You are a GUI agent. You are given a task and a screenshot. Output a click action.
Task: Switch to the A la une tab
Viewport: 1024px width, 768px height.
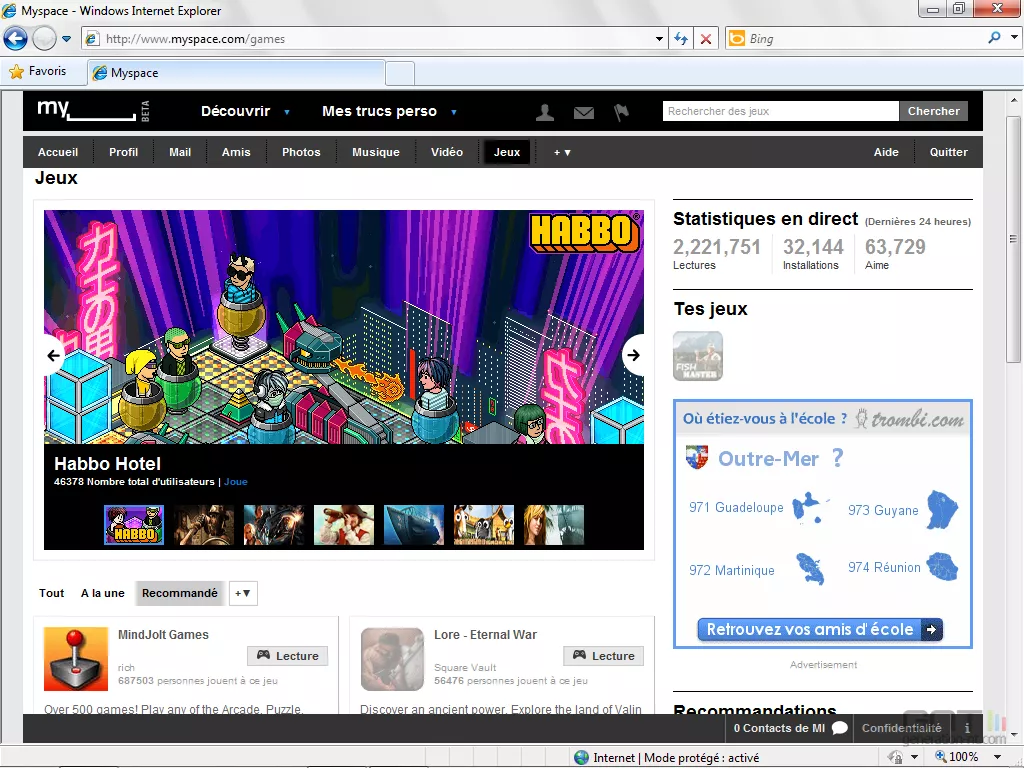pyautogui.click(x=103, y=593)
